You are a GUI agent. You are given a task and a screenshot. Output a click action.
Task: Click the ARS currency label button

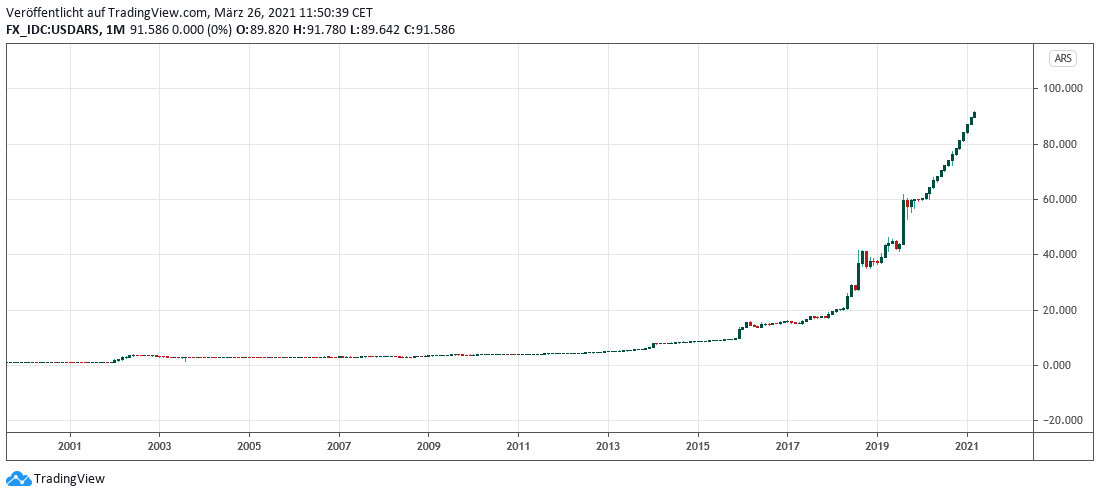tap(1063, 59)
